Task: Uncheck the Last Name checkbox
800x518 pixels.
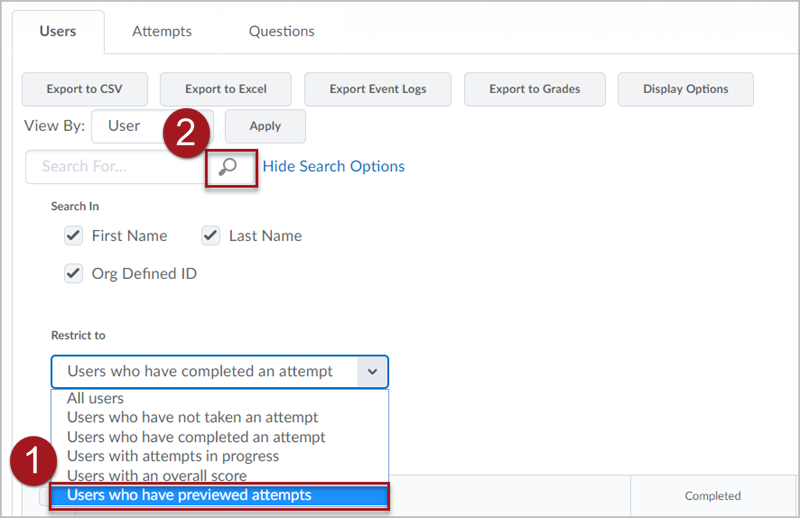Action: click(x=211, y=236)
